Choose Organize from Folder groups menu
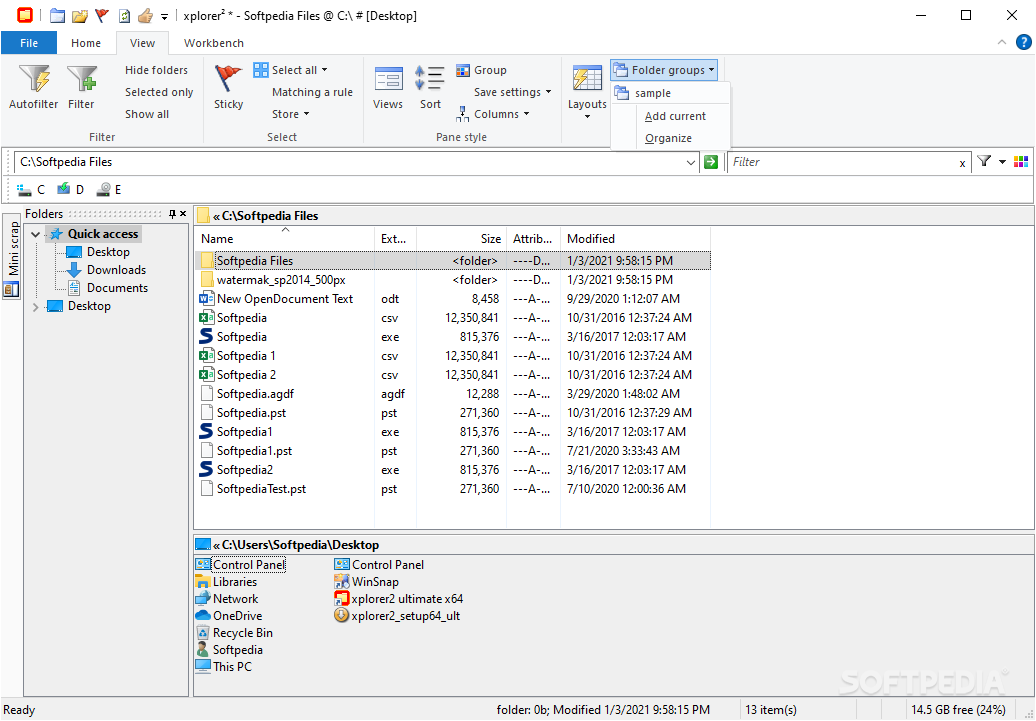The width and height of the screenshot is (1036, 721). pyautogui.click(x=669, y=138)
